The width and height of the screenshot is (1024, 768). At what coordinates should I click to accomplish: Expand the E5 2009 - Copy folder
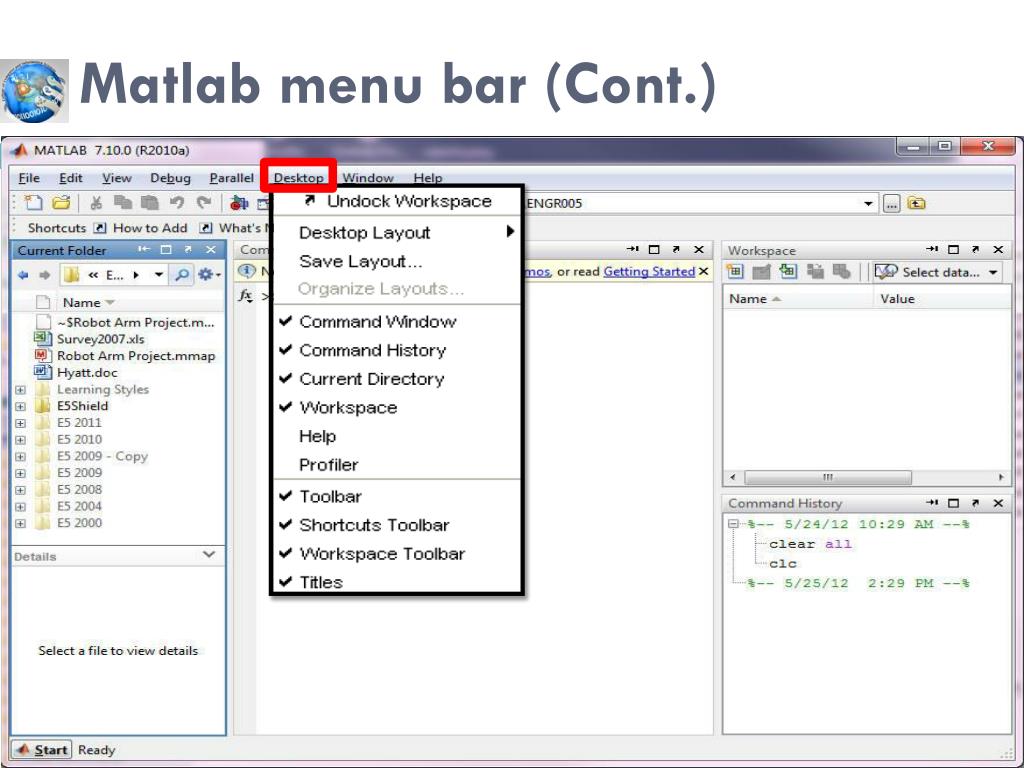(x=20, y=456)
